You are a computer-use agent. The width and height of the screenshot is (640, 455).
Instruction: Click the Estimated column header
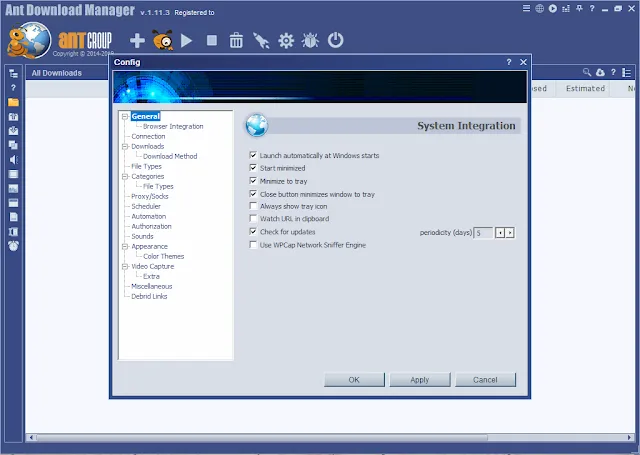click(x=585, y=89)
